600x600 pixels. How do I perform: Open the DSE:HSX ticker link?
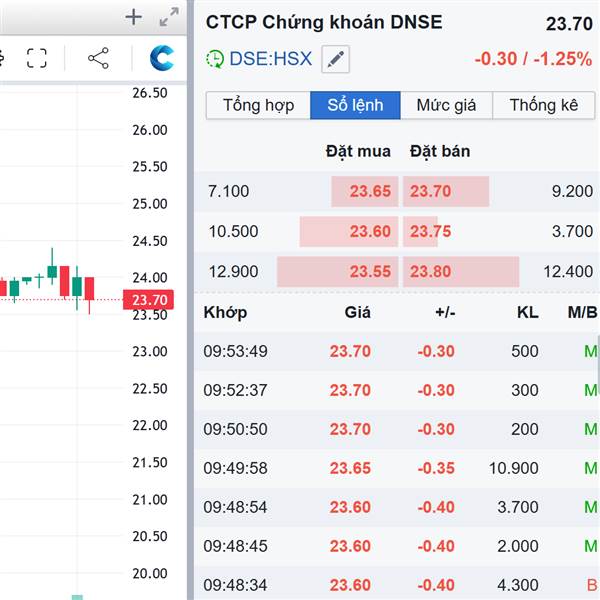pyautogui.click(x=271, y=59)
